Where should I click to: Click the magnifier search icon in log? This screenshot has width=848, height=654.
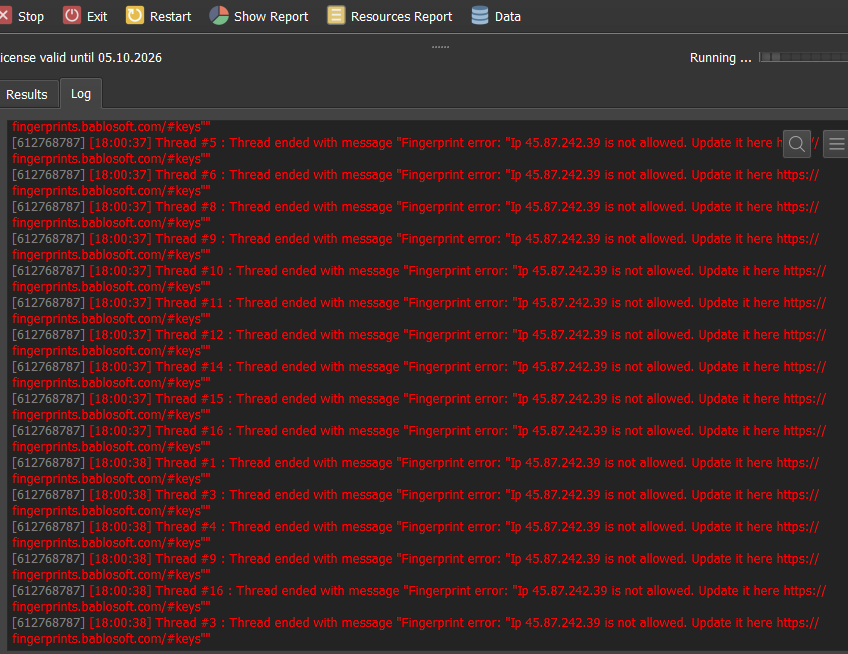click(x=796, y=144)
